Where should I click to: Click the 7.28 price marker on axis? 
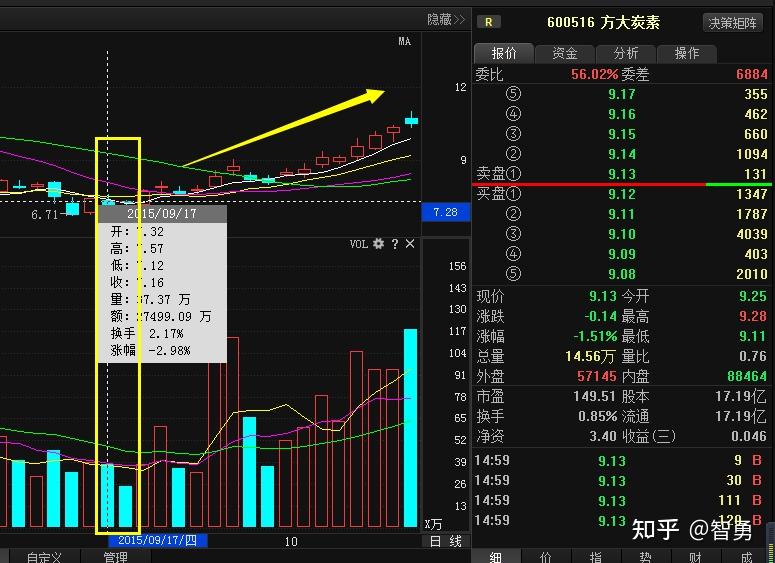(x=445, y=212)
